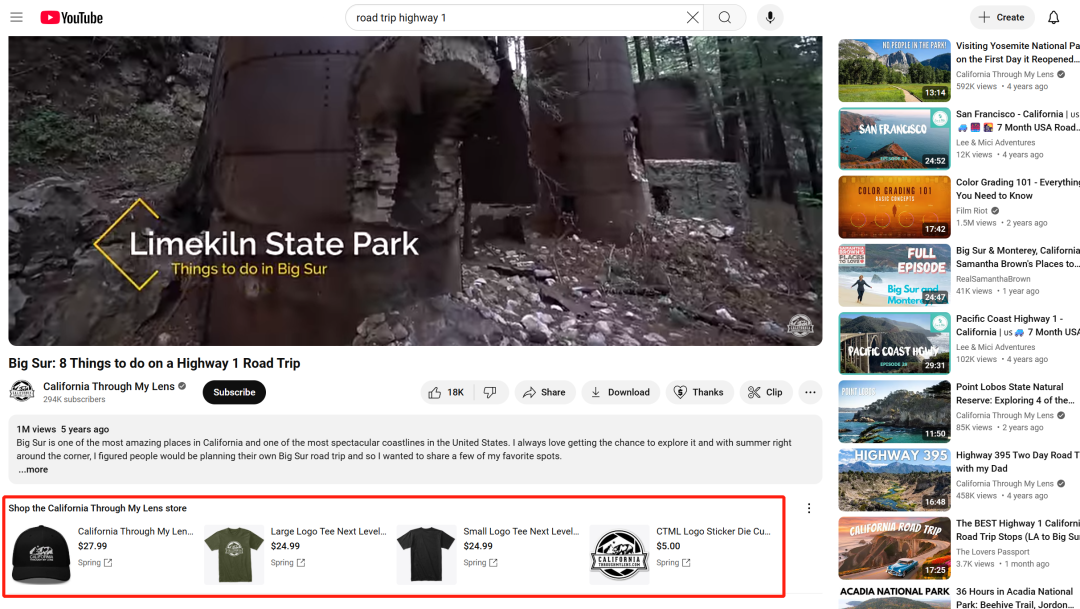Open the shop section's three-dot menu
The image size is (1080, 609).
point(808,507)
